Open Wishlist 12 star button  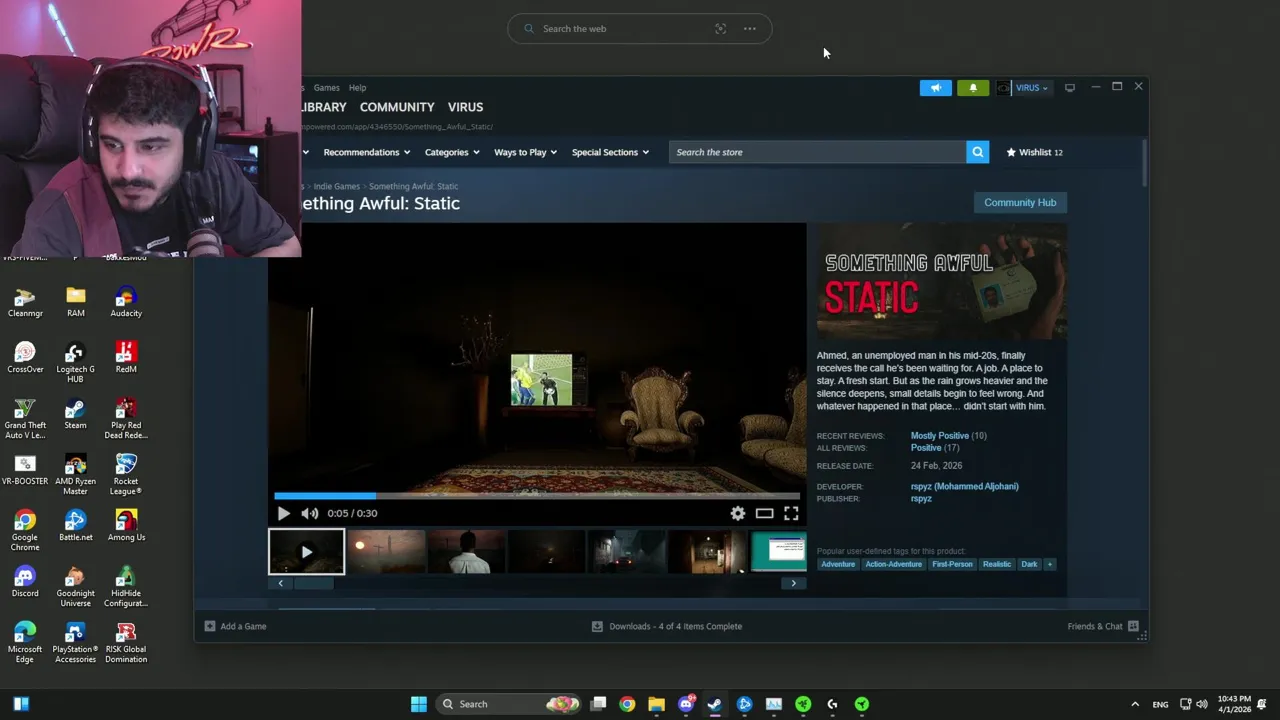(1035, 152)
